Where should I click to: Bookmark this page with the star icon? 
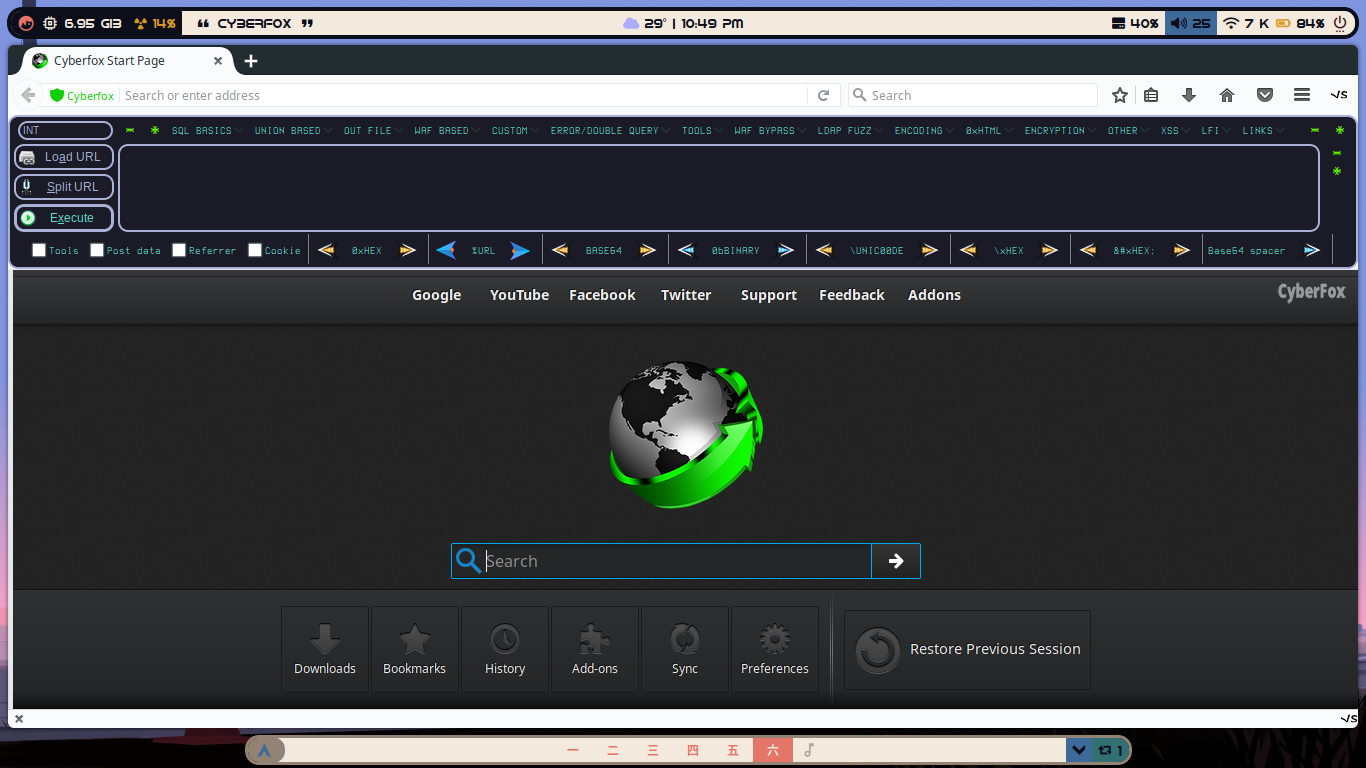coord(1120,95)
